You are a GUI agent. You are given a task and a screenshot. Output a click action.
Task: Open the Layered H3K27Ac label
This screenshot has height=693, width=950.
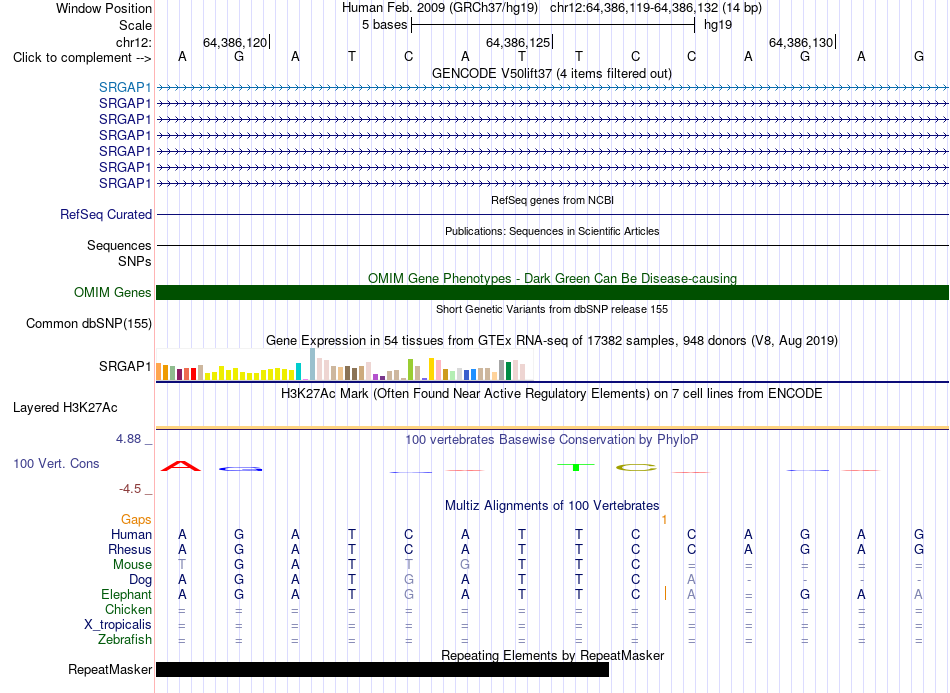(x=65, y=408)
